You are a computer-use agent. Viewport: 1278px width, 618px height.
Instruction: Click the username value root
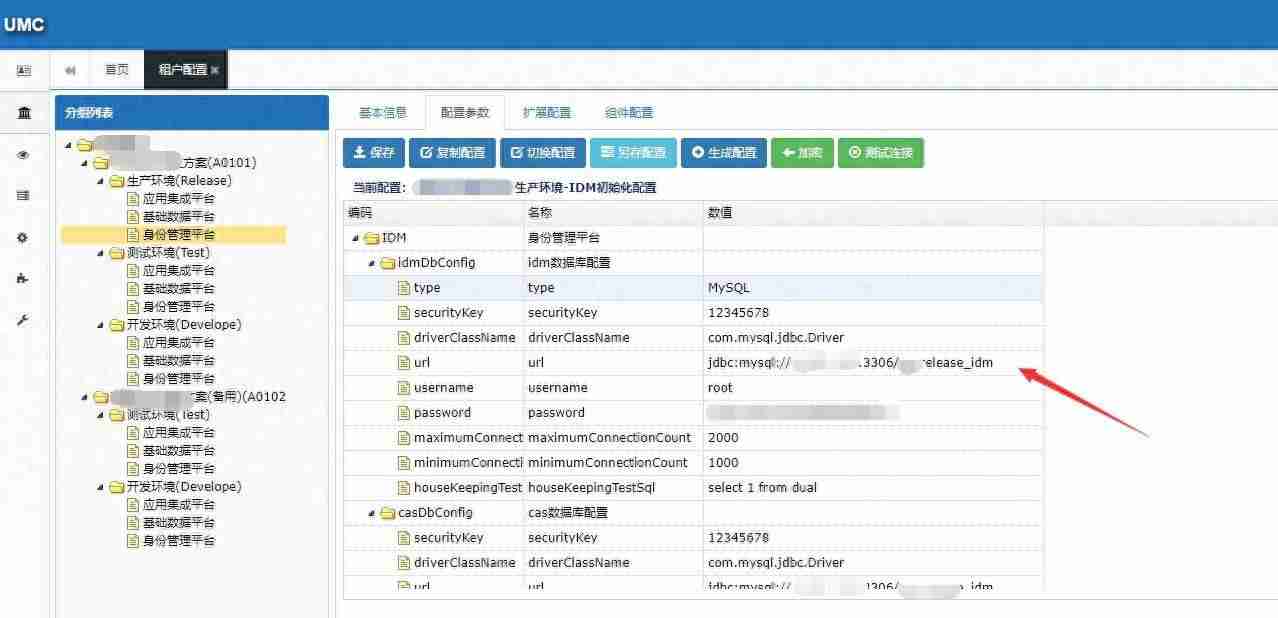click(x=873, y=388)
